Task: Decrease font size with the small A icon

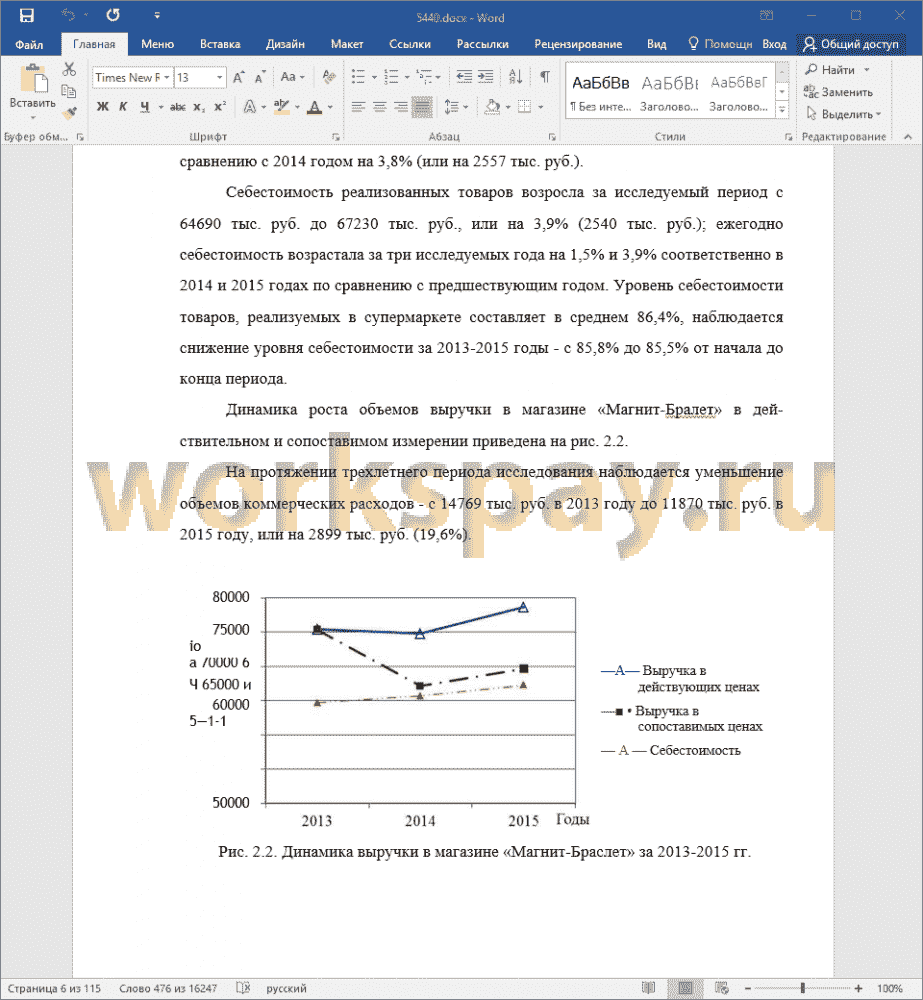Action: coord(260,78)
